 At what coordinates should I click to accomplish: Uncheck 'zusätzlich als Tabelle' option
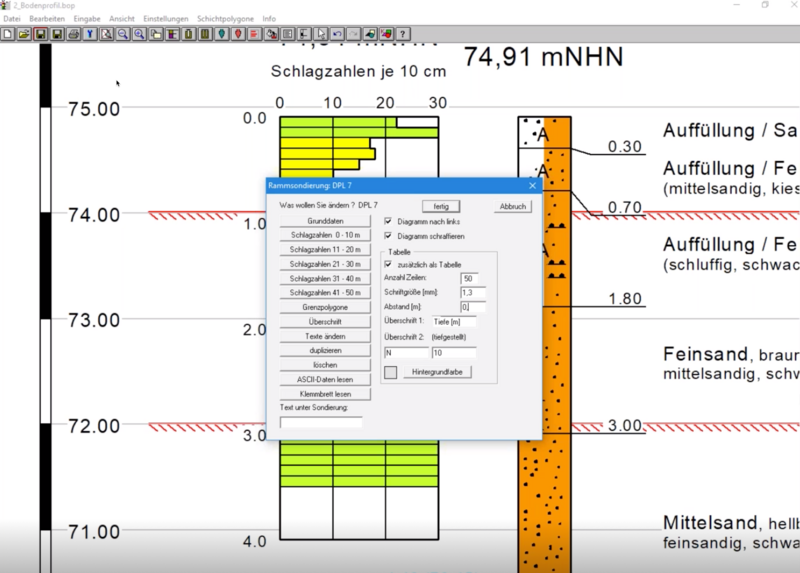(389, 264)
